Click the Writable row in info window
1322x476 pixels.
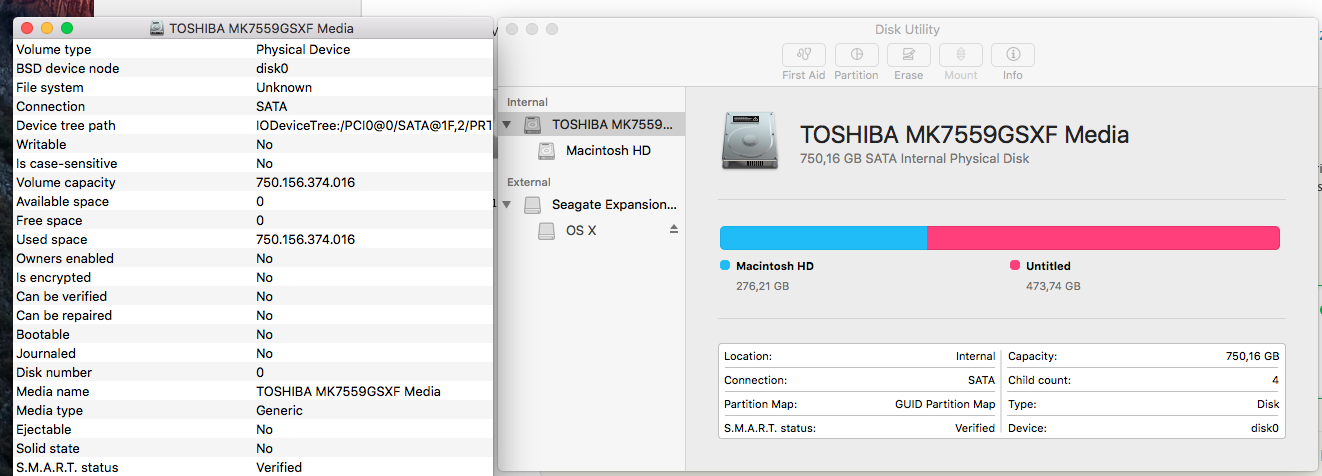[253, 144]
